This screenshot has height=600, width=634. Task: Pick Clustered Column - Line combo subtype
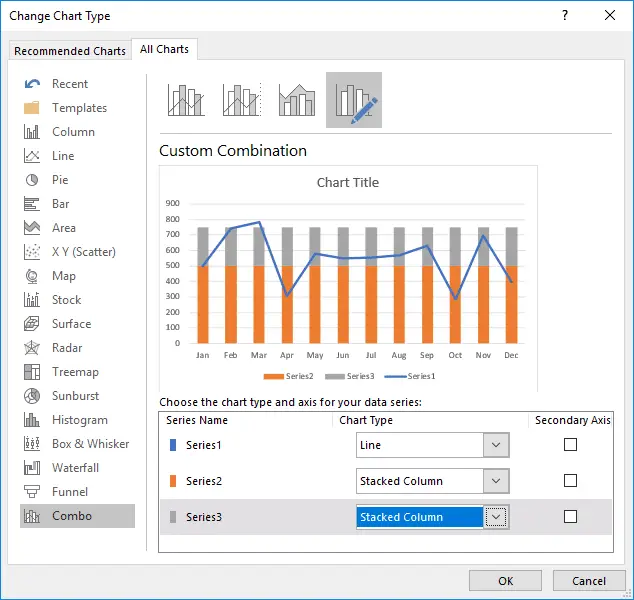[x=186, y=100]
